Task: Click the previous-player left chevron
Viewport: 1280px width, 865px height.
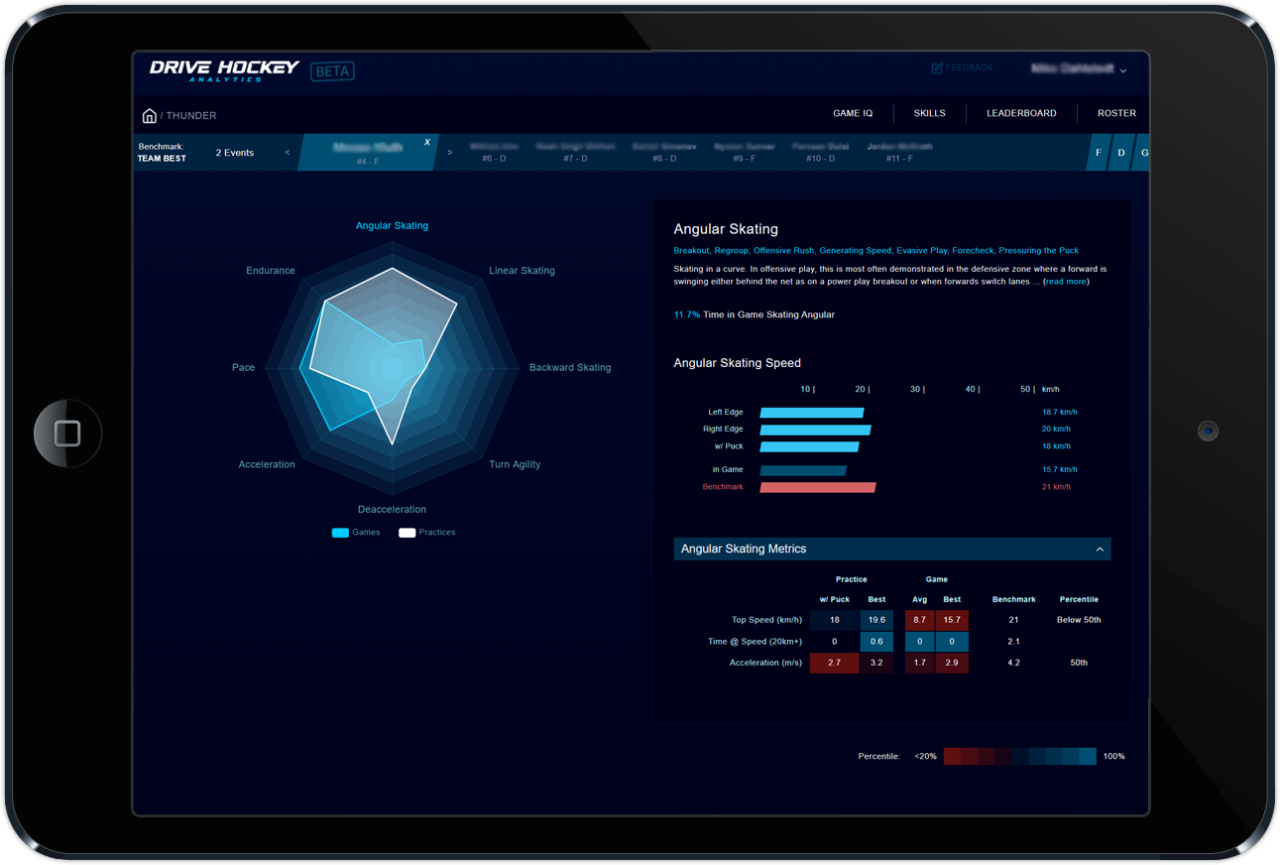Action: (x=287, y=152)
